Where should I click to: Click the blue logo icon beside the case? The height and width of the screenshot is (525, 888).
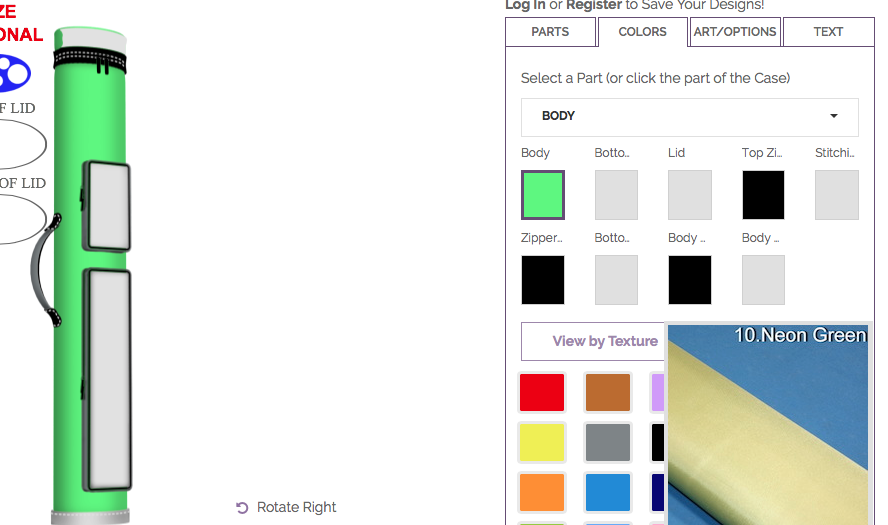click(x=15, y=74)
